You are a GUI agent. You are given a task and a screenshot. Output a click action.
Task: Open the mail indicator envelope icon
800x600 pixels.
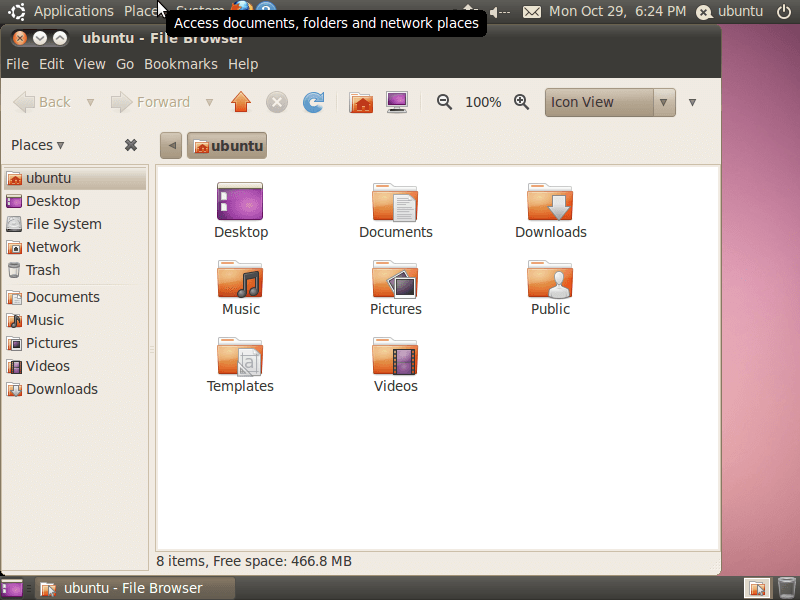[532, 11]
